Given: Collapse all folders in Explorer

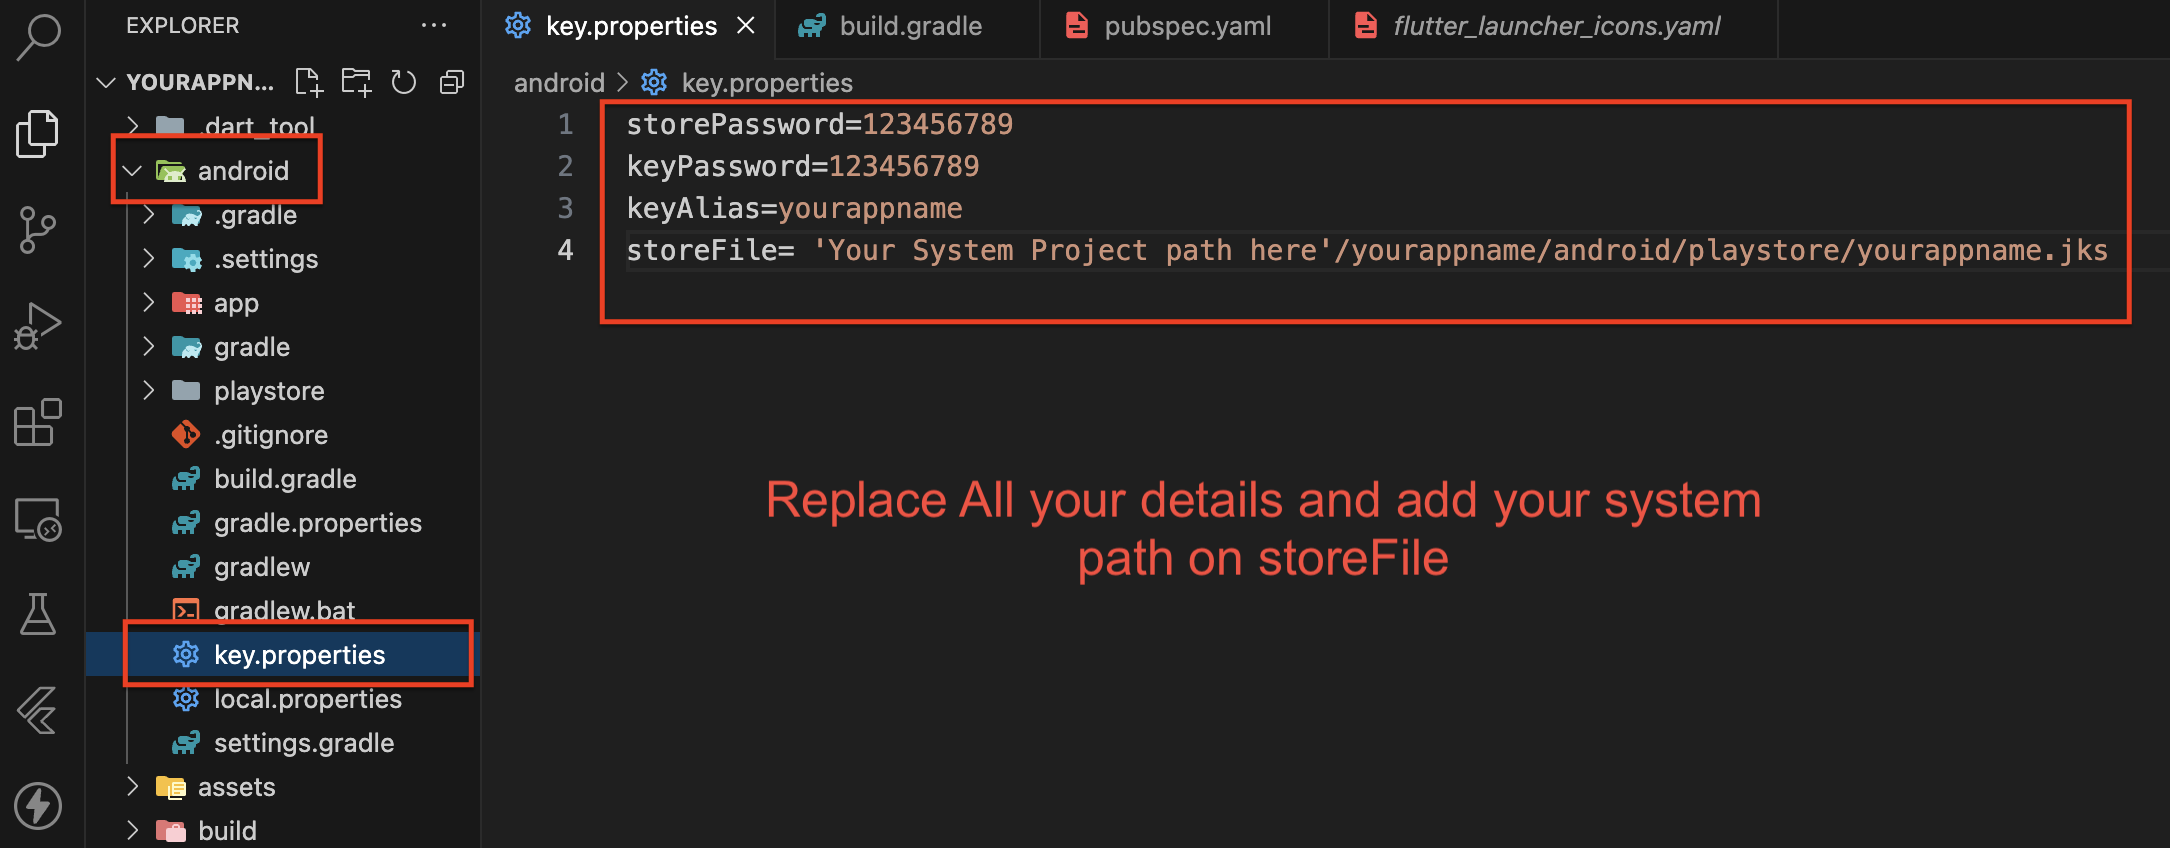Looking at the screenshot, I should point(452,82).
